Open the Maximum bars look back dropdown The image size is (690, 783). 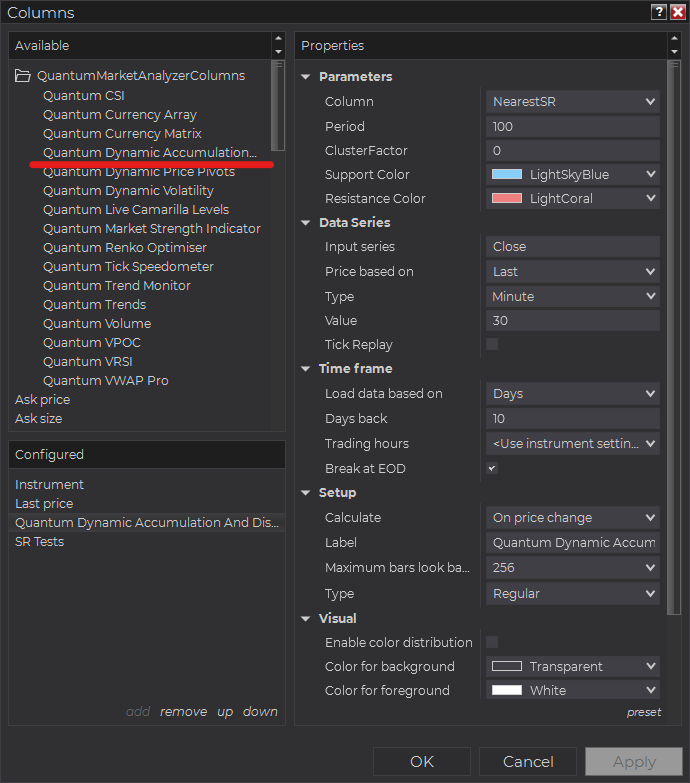pyautogui.click(x=573, y=567)
